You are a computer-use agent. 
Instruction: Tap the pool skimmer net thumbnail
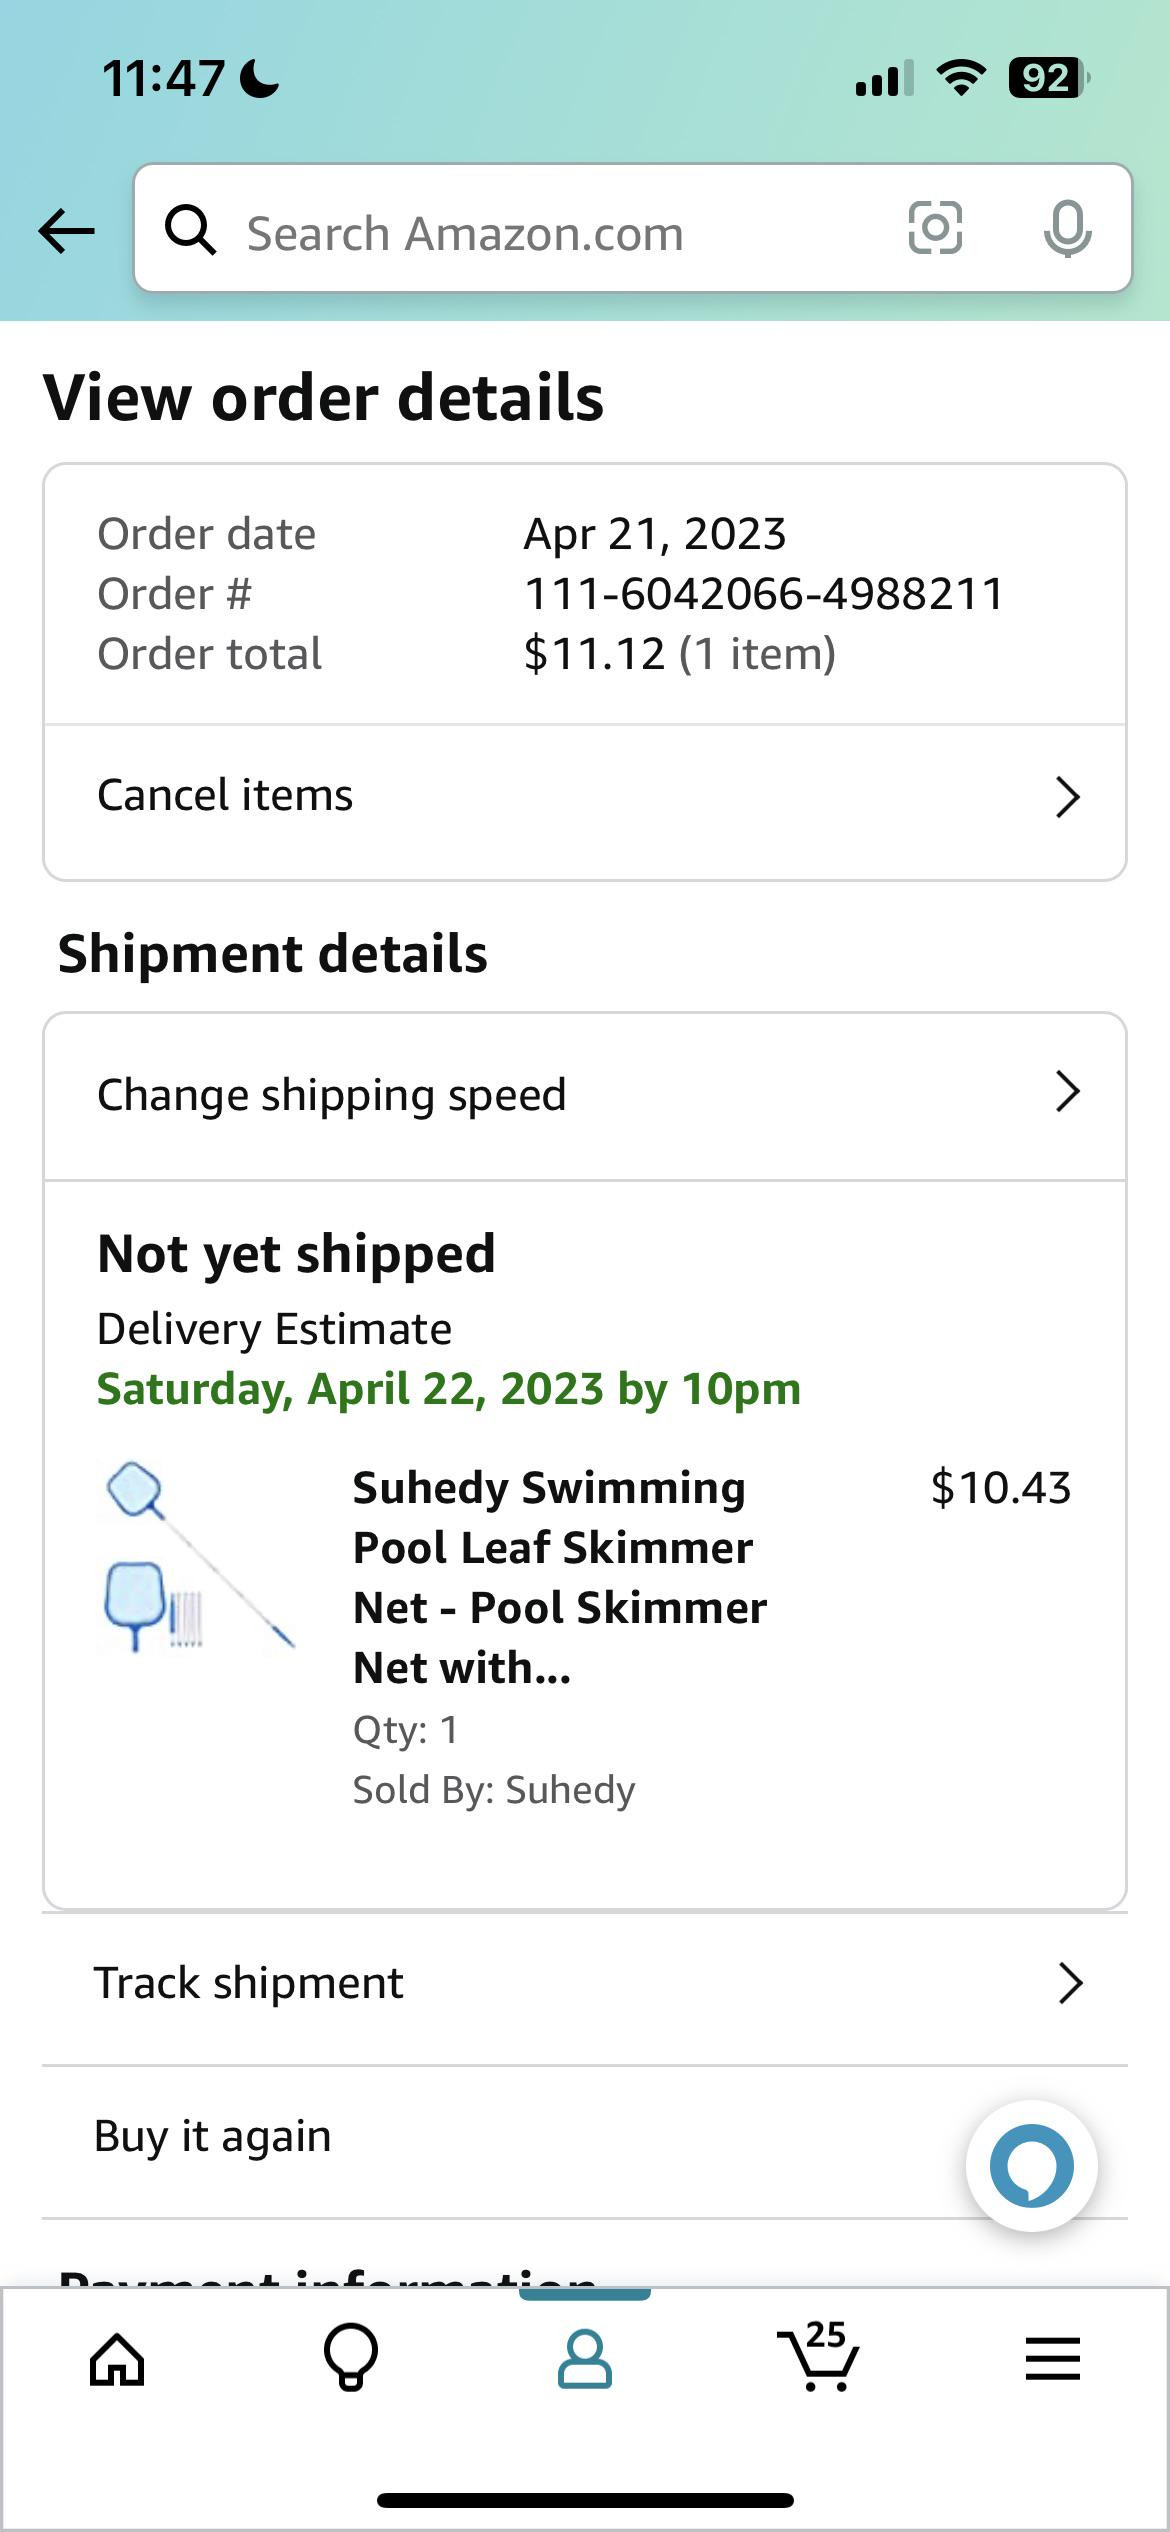198,1556
